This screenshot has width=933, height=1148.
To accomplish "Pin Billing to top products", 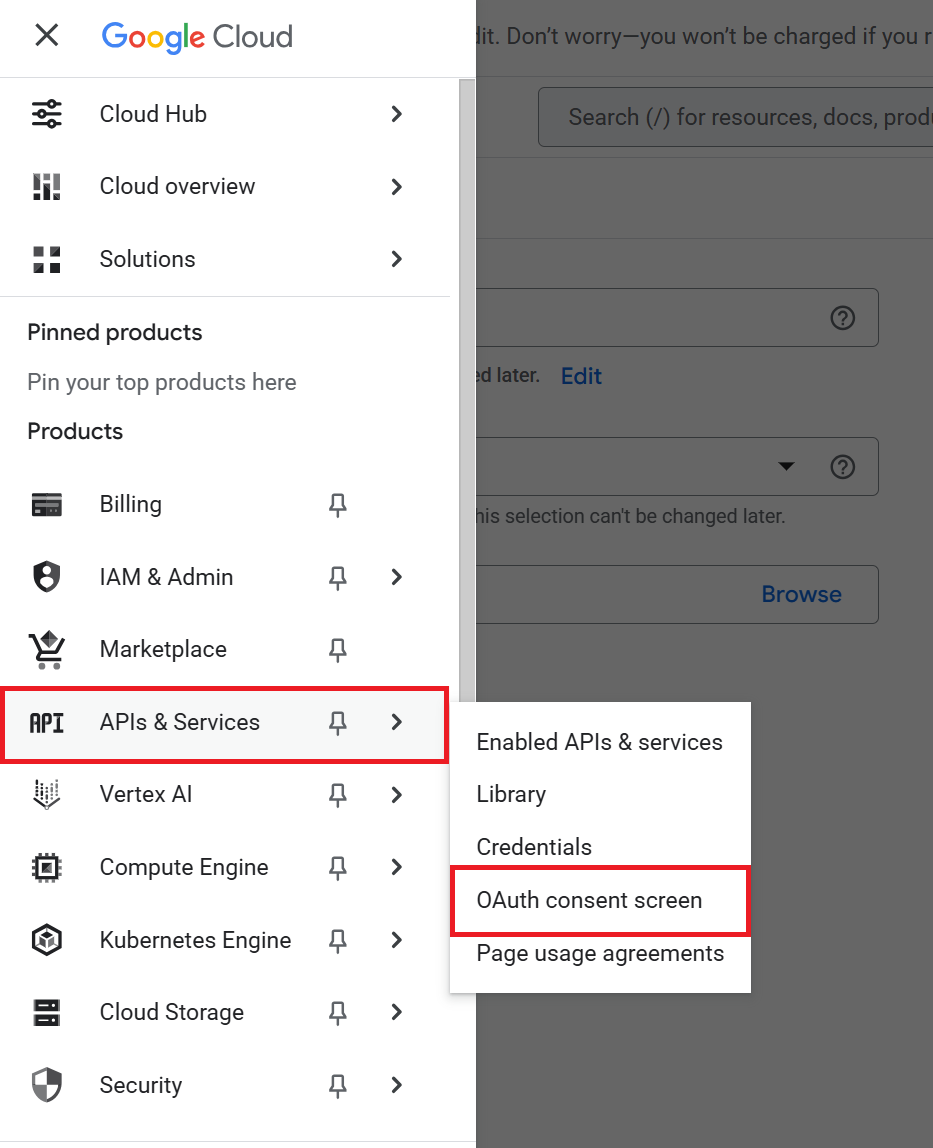I will 338,505.
